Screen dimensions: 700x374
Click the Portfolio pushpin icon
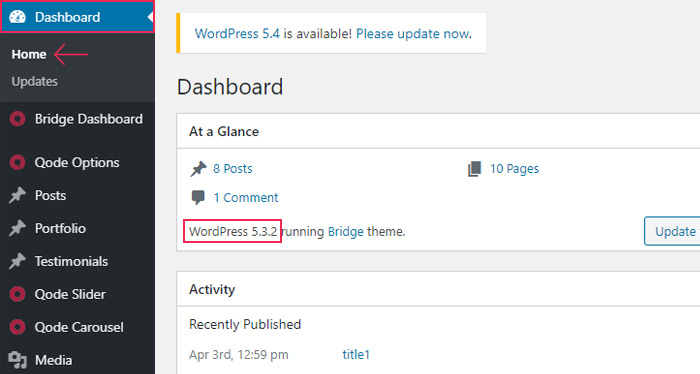coord(17,229)
